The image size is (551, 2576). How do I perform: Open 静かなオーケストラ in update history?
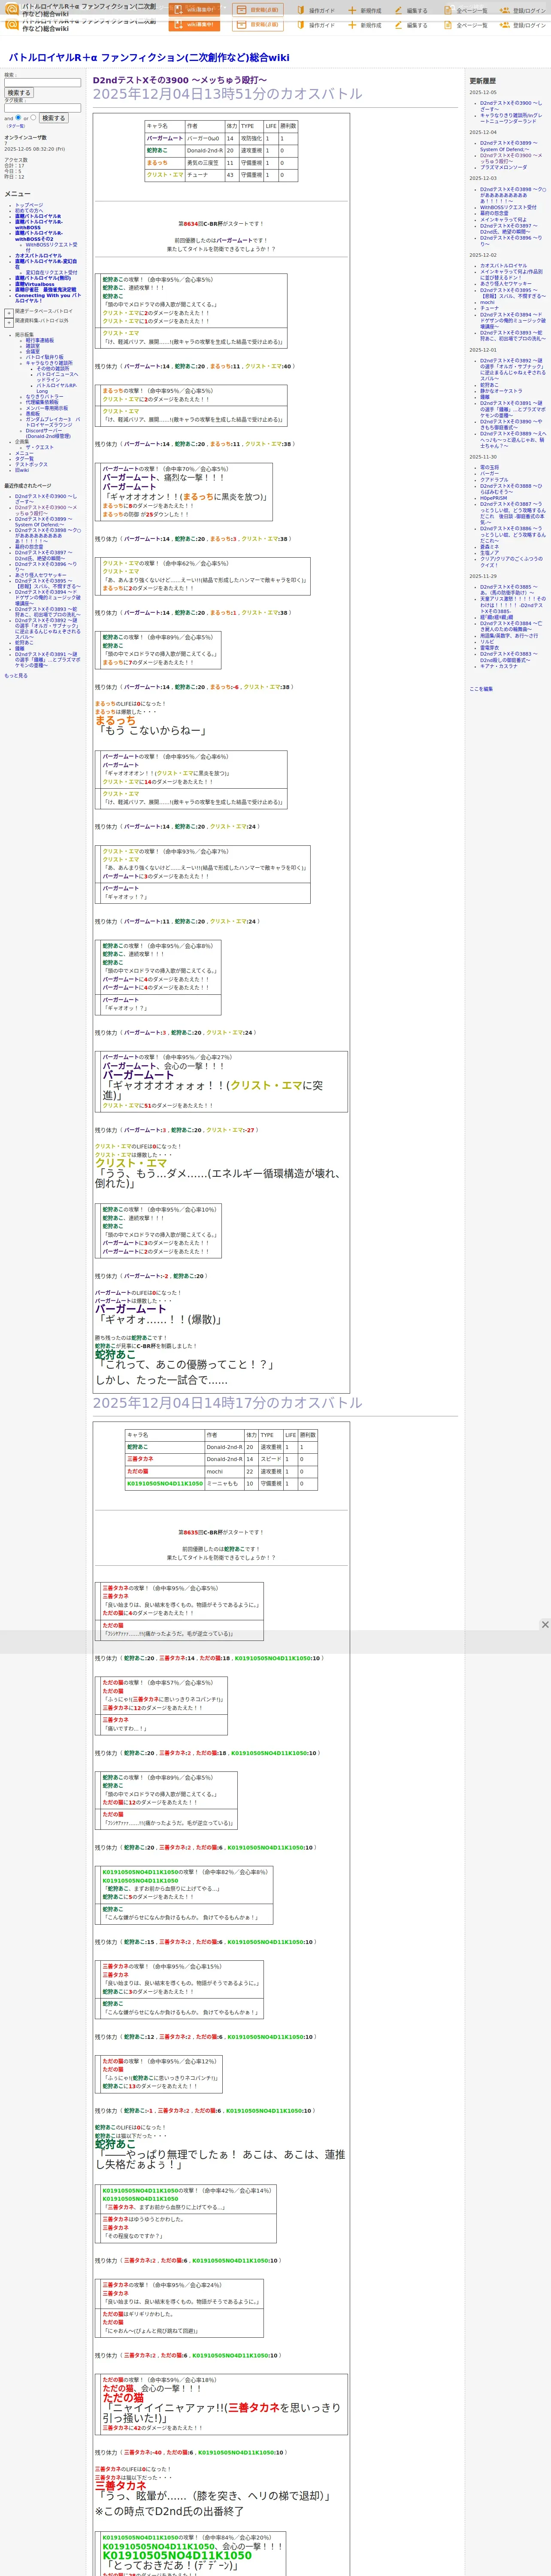coord(501,392)
